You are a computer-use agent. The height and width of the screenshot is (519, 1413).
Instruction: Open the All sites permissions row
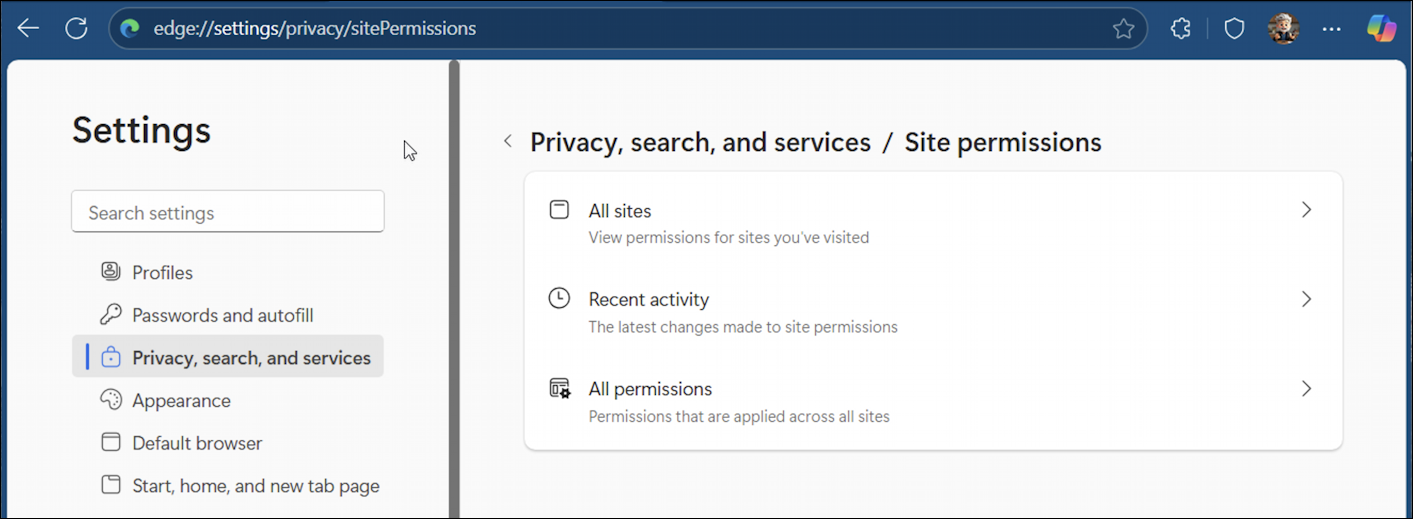click(933, 222)
